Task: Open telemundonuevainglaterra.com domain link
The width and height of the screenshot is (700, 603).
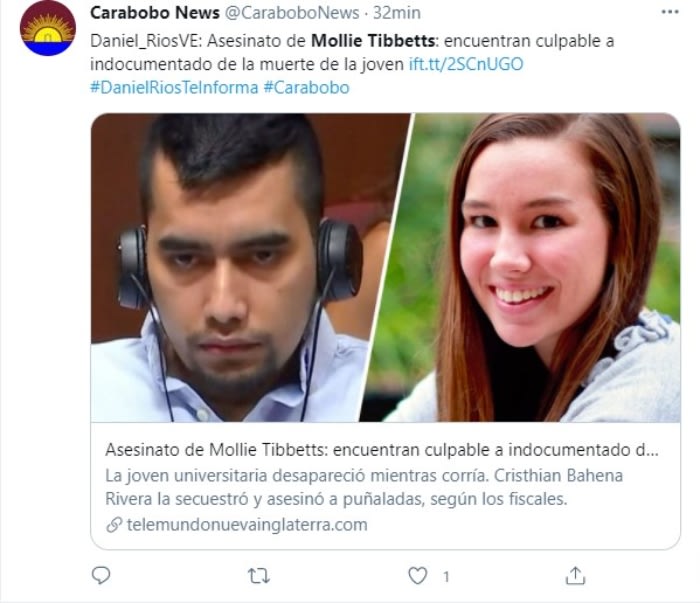Action: (247, 524)
